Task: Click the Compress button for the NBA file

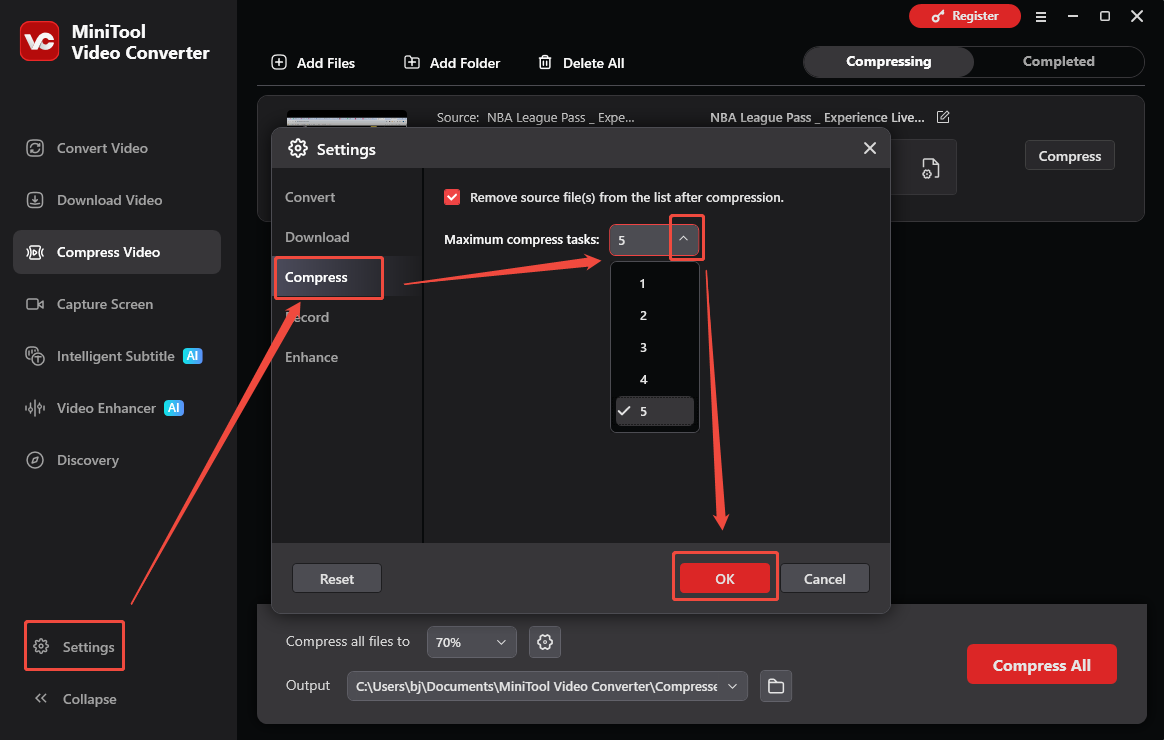Action: [x=1070, y=155]
